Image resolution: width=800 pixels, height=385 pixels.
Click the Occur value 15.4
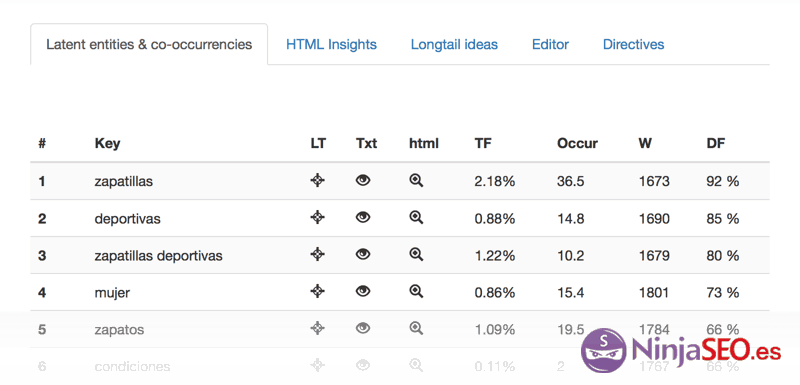point(570,293)
